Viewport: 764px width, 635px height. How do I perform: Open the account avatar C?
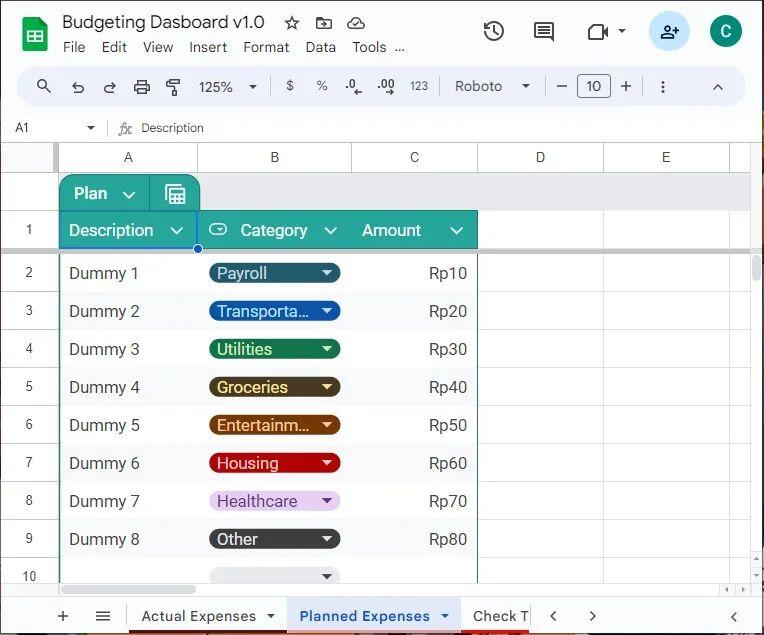coord(726,31)
